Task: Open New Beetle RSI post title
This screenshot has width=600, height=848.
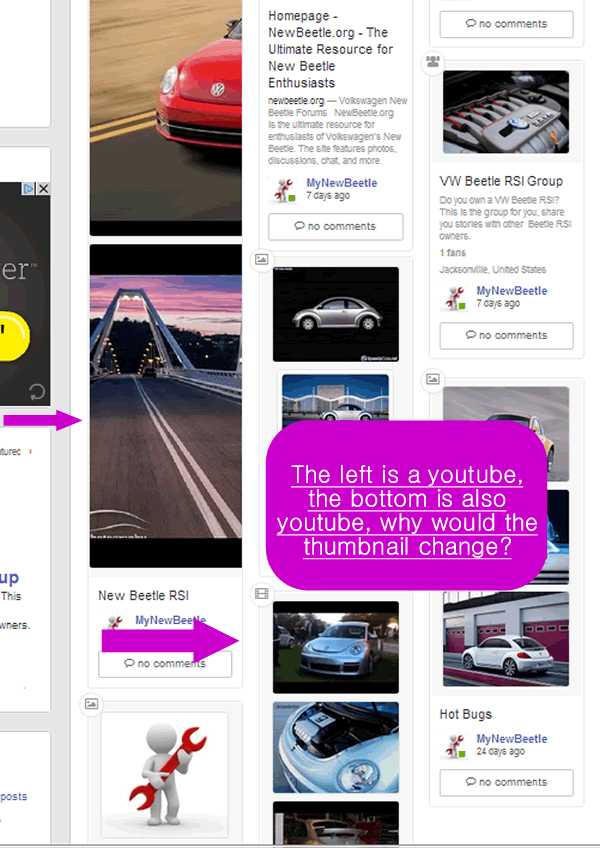Action: (143, 595)
